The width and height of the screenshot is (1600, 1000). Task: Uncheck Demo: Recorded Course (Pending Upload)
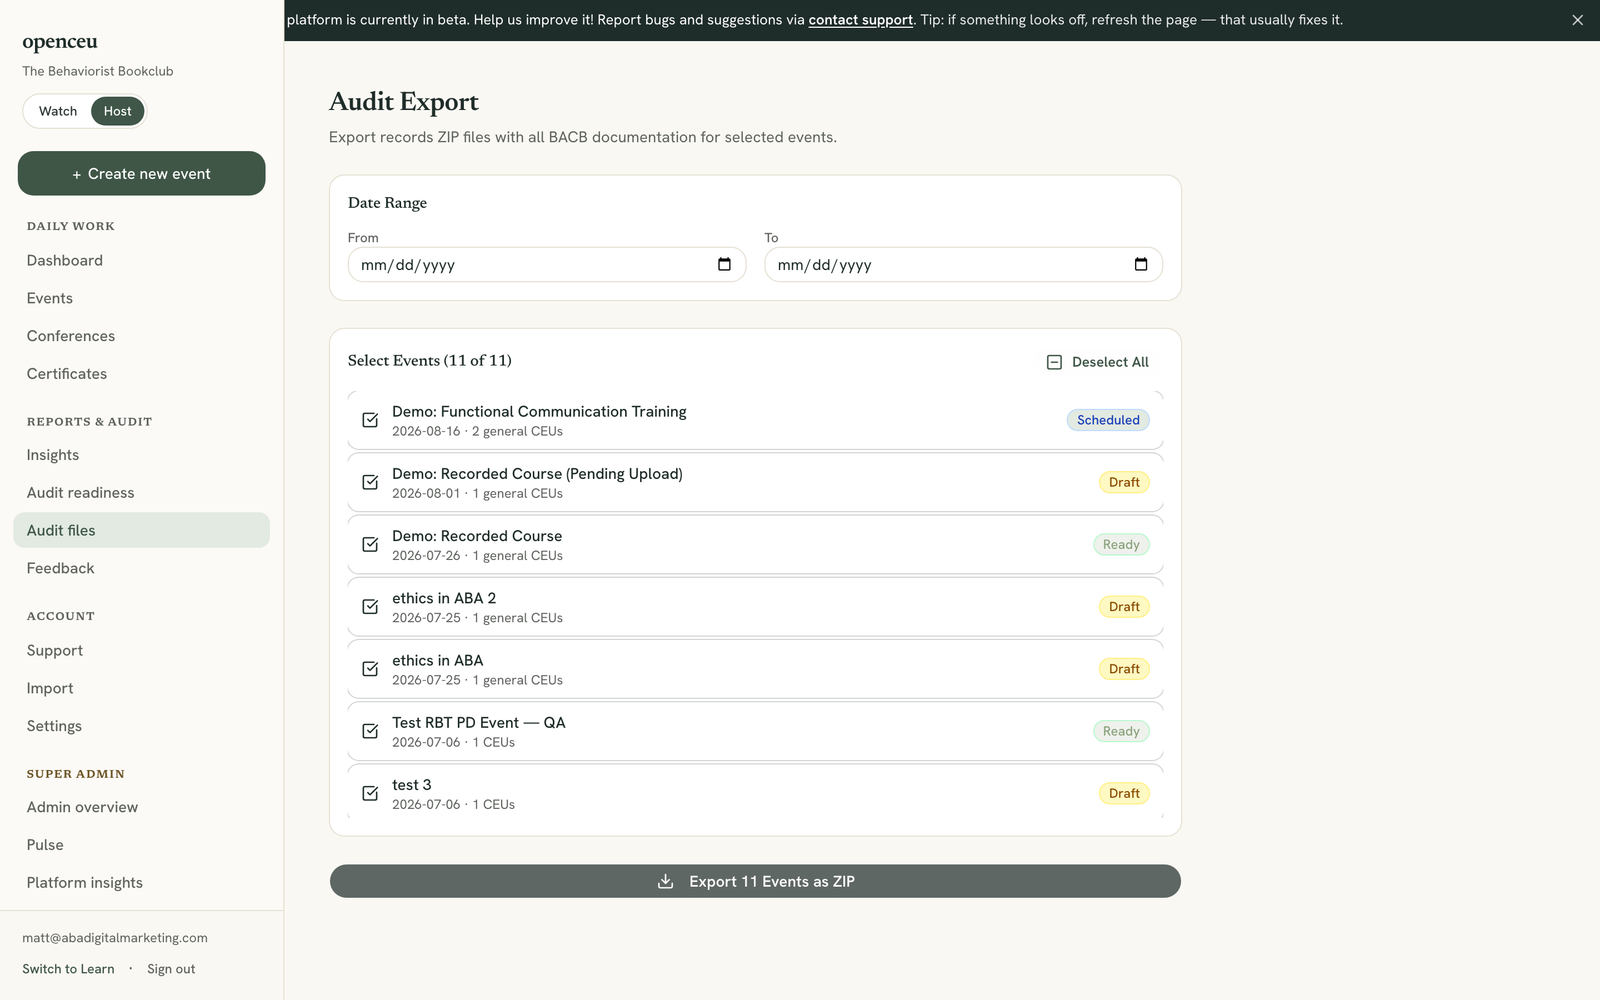click(370, 482)
